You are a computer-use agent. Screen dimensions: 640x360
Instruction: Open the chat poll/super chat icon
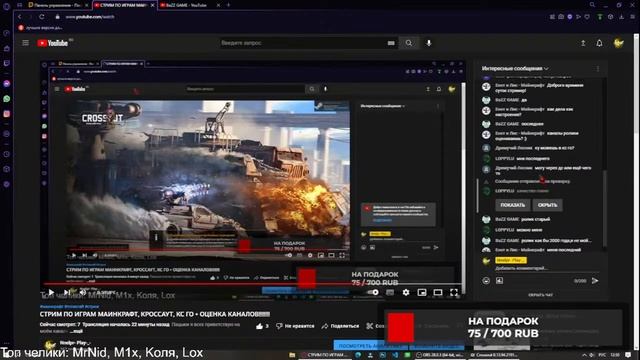click(500, 280)
